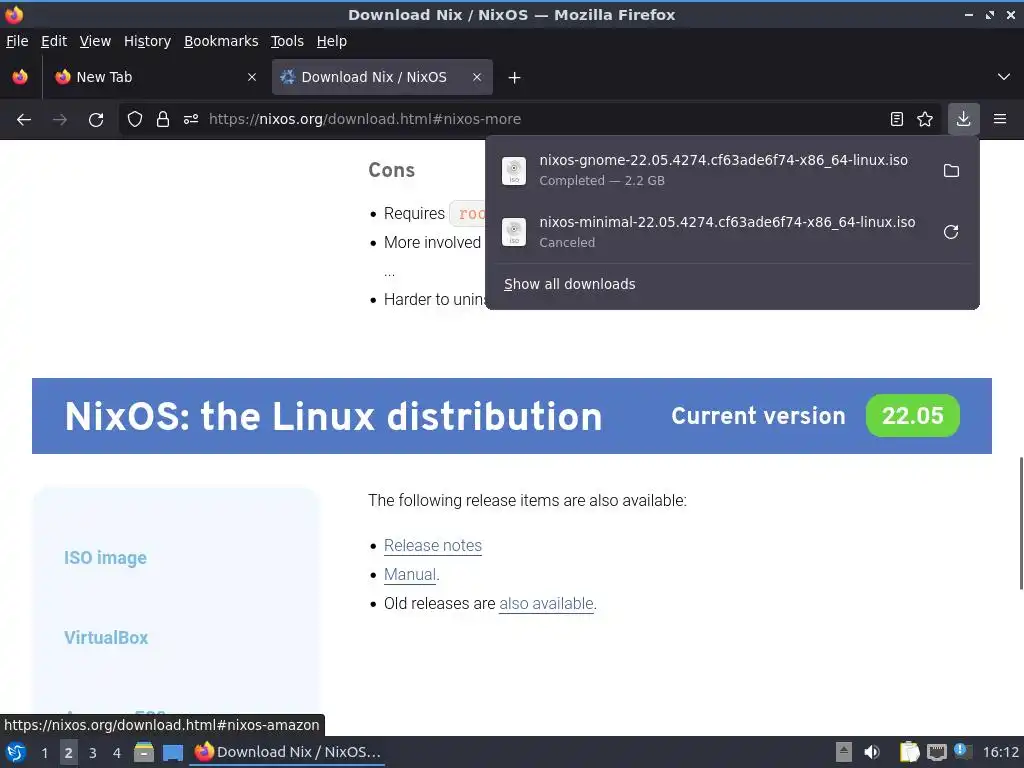Reload the current page
This screenshot has height=768, width=1024.
pos(96,119)
